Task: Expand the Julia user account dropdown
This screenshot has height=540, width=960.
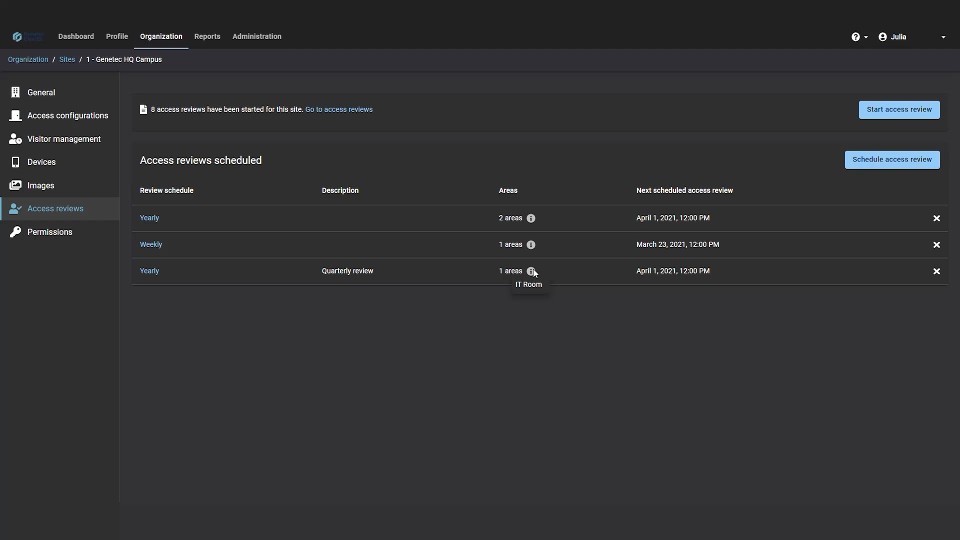Action: [910, 37]
